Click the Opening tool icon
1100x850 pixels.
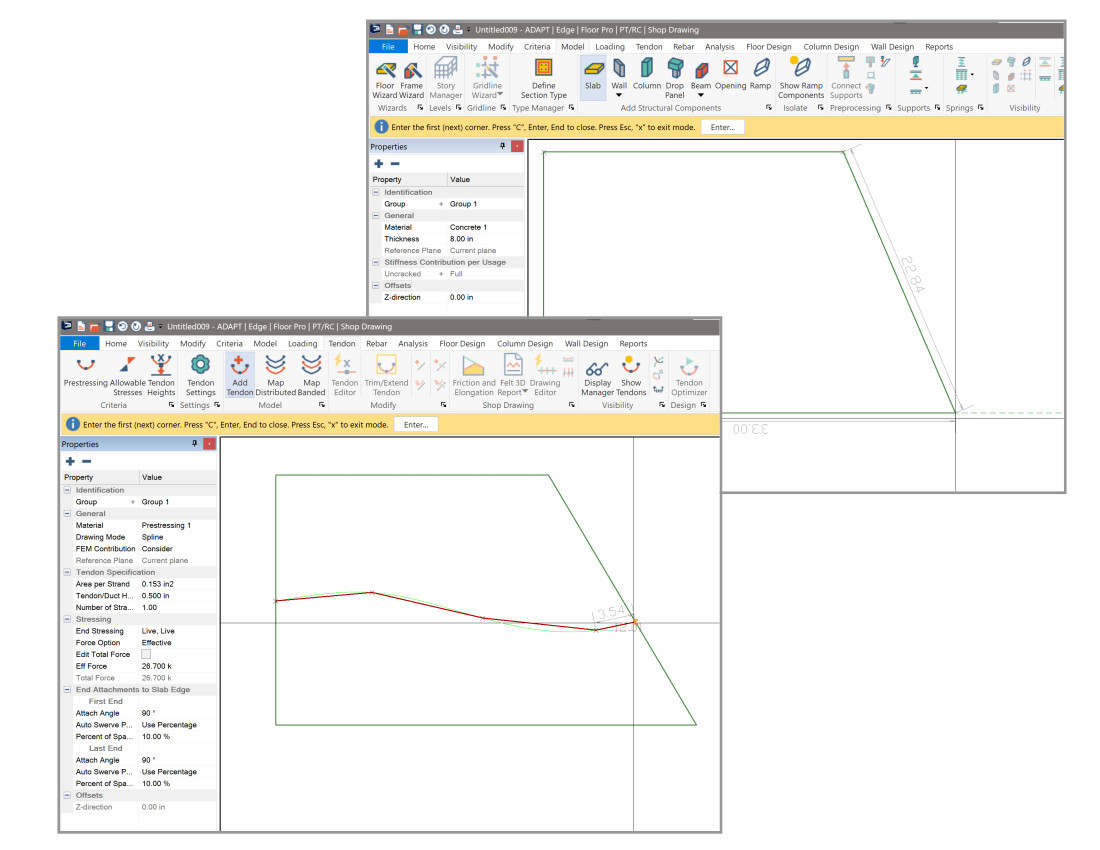click(x=730, y=70)
